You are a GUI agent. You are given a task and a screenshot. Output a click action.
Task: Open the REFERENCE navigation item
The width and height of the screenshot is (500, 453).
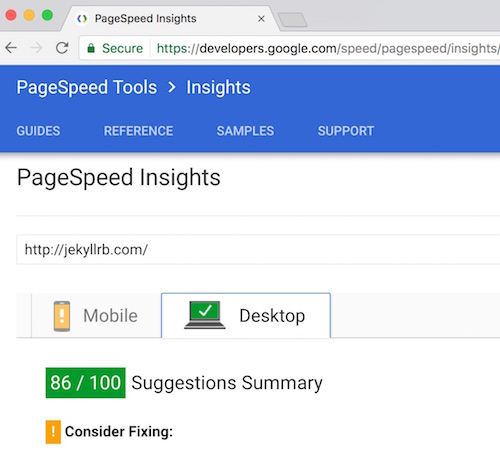point(138,131)
